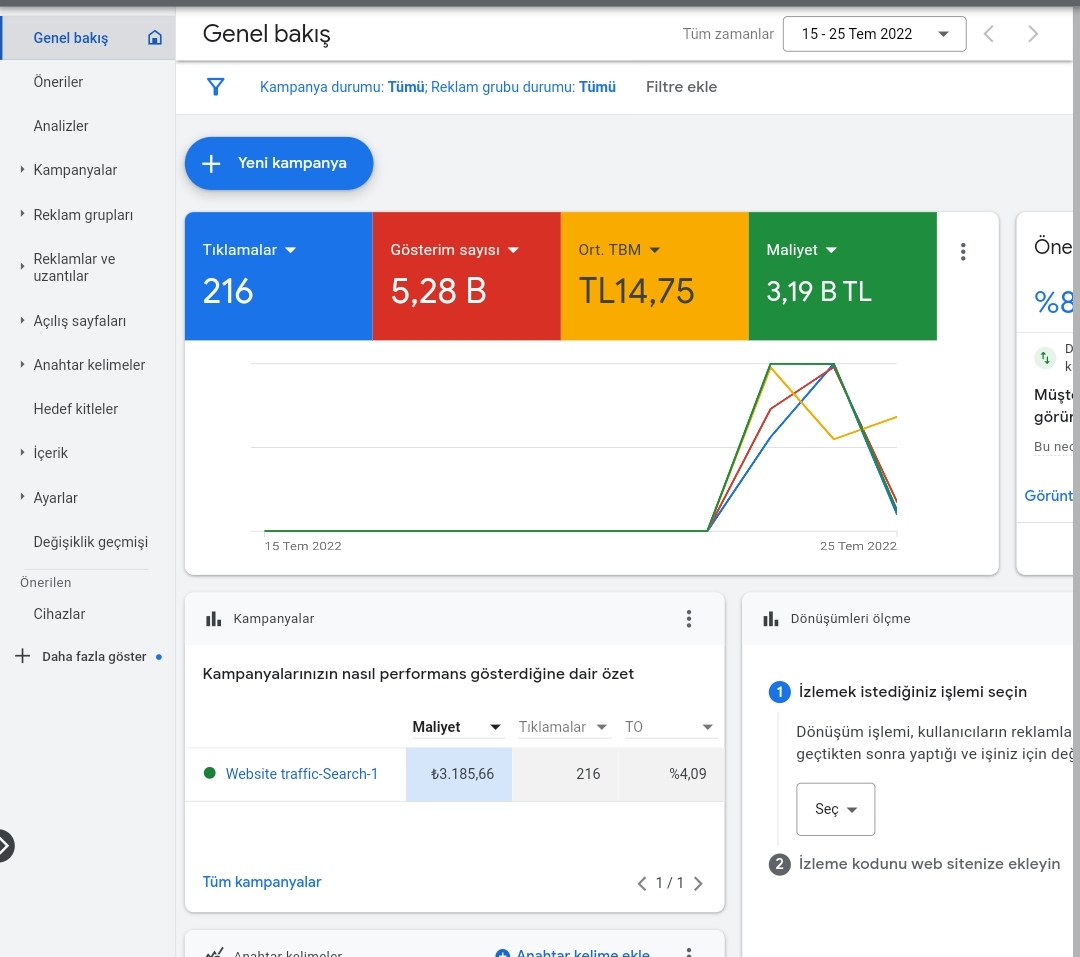Click the next page arrow in Kampanyalar card
The height and width of the screenshot is (957, 1080).
[698, 883]
